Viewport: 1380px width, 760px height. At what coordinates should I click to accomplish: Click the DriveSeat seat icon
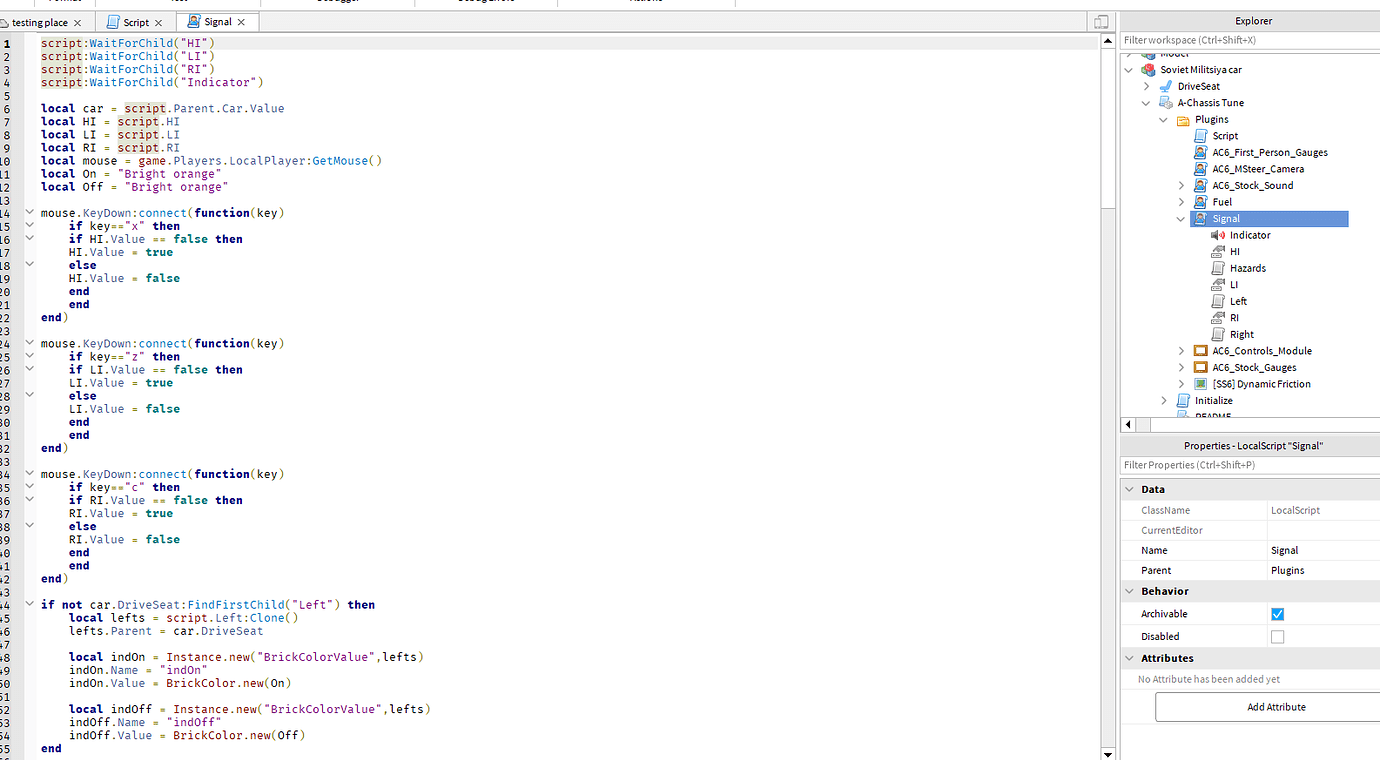[x=1165, y=86]
